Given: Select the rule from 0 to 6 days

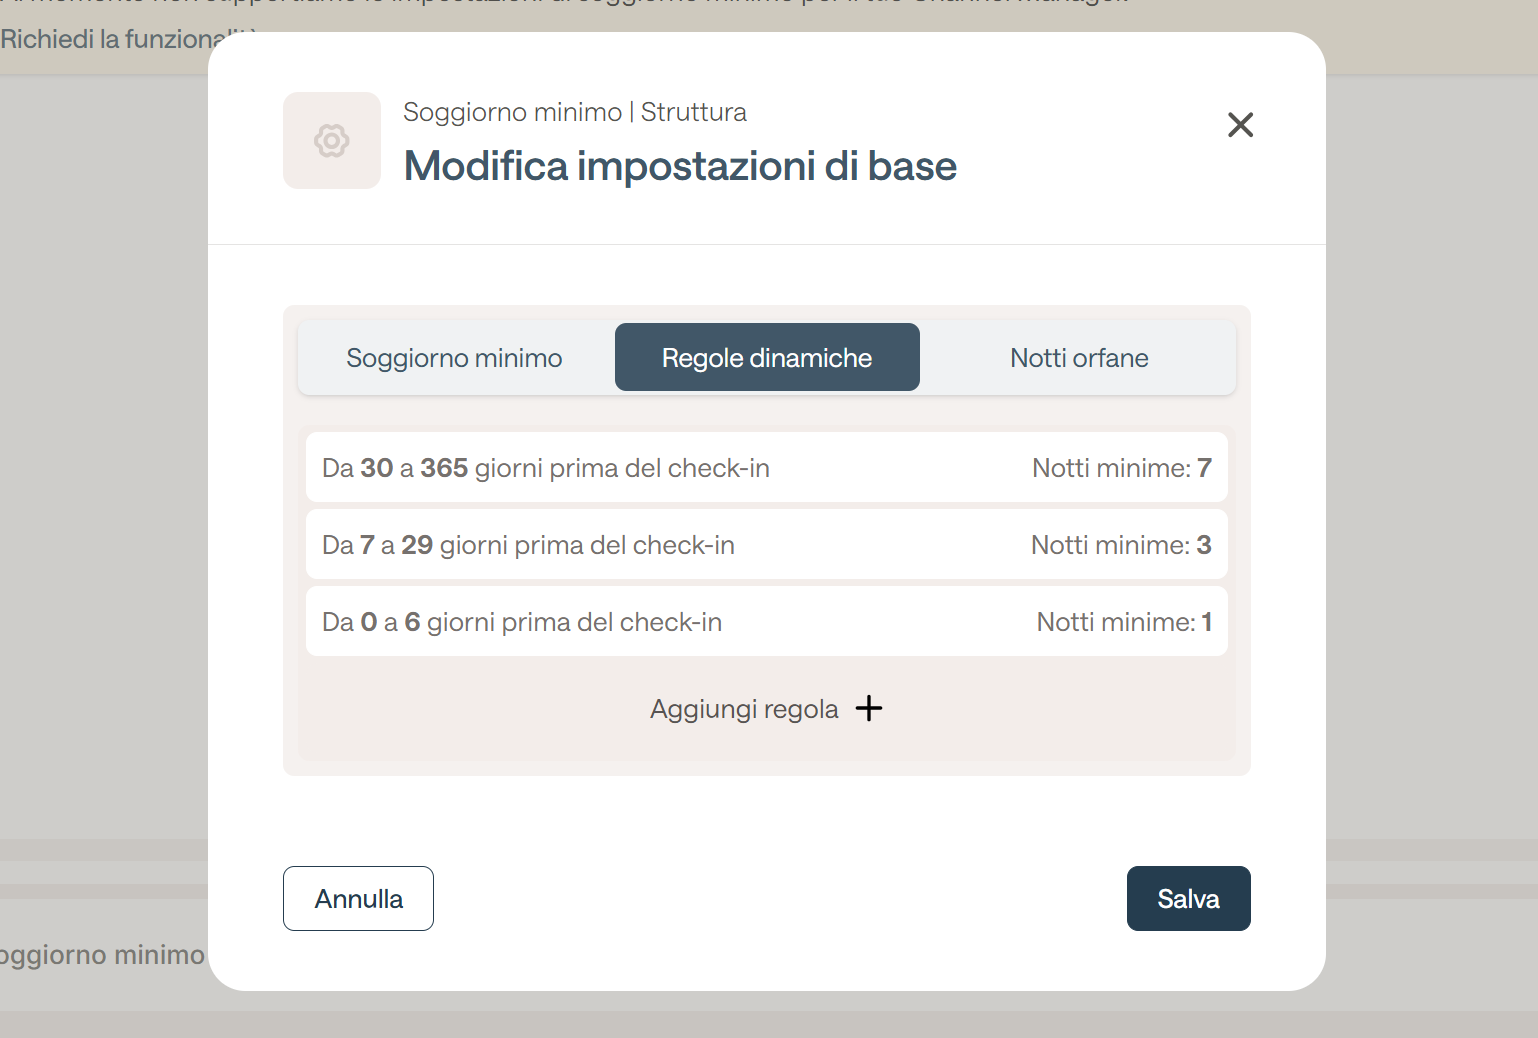Looking at the screenshot, I should point(767,621).
